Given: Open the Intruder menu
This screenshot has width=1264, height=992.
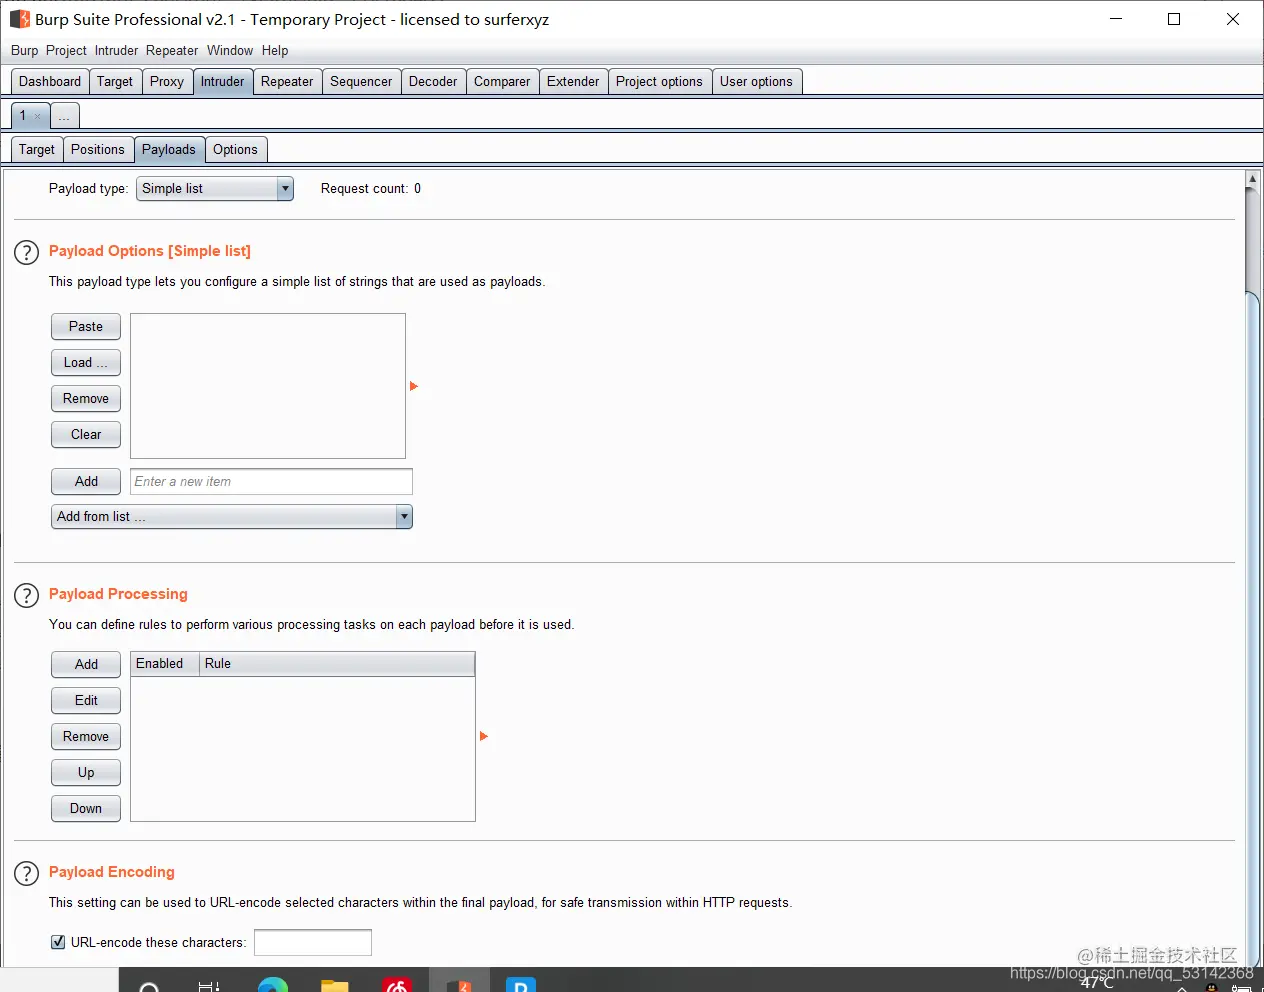Looking at the screenshot, I should (x=116, y=50).
